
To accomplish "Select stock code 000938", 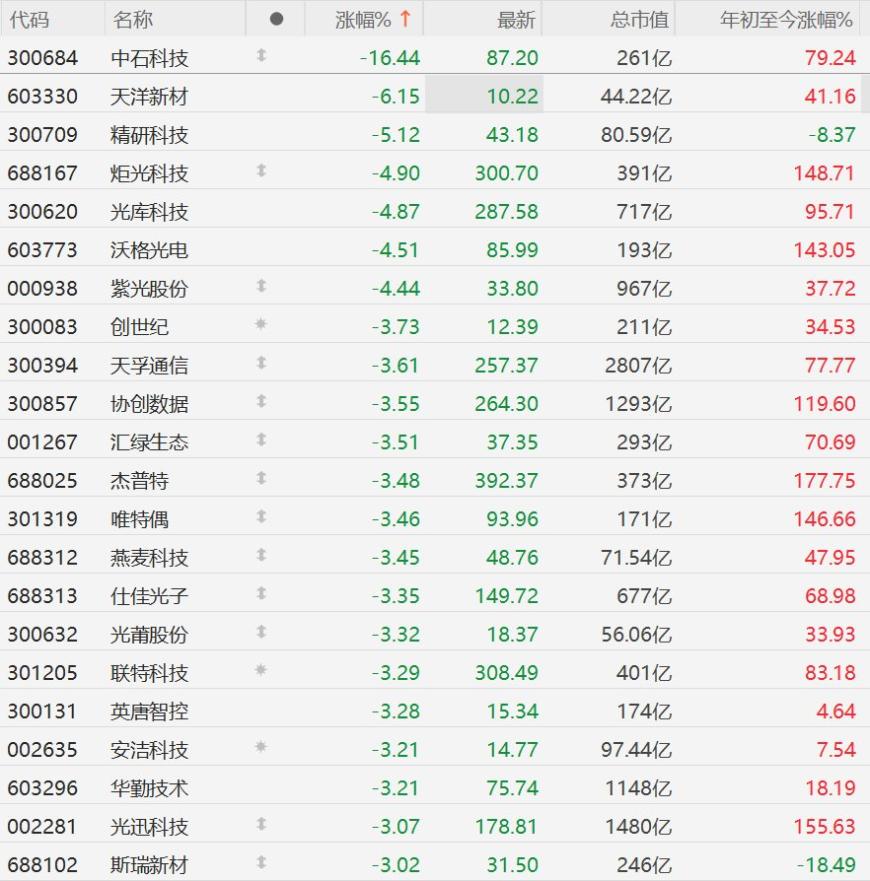I will (43, 288).
